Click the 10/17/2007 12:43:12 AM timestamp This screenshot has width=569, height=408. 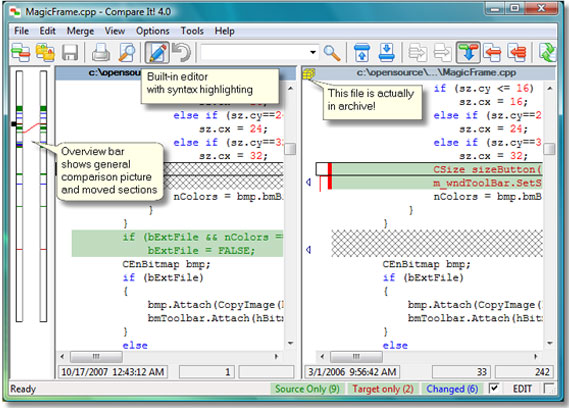tap(113, 372)
